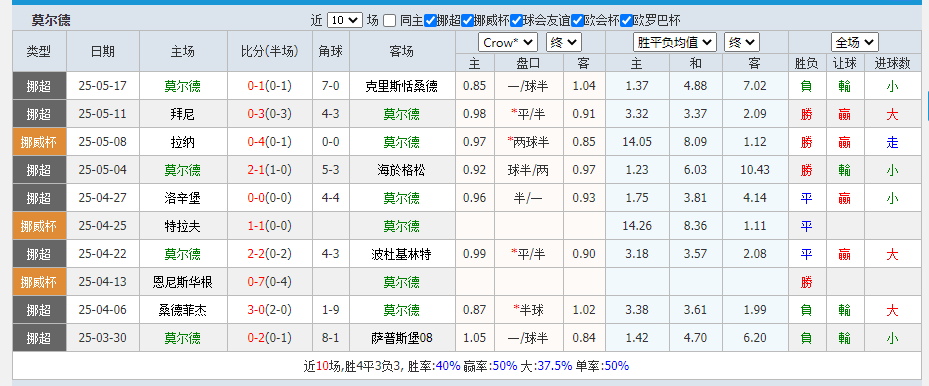Click 波杜基林特 away team link
Screen dimensions: 929x386
[402, 255]
